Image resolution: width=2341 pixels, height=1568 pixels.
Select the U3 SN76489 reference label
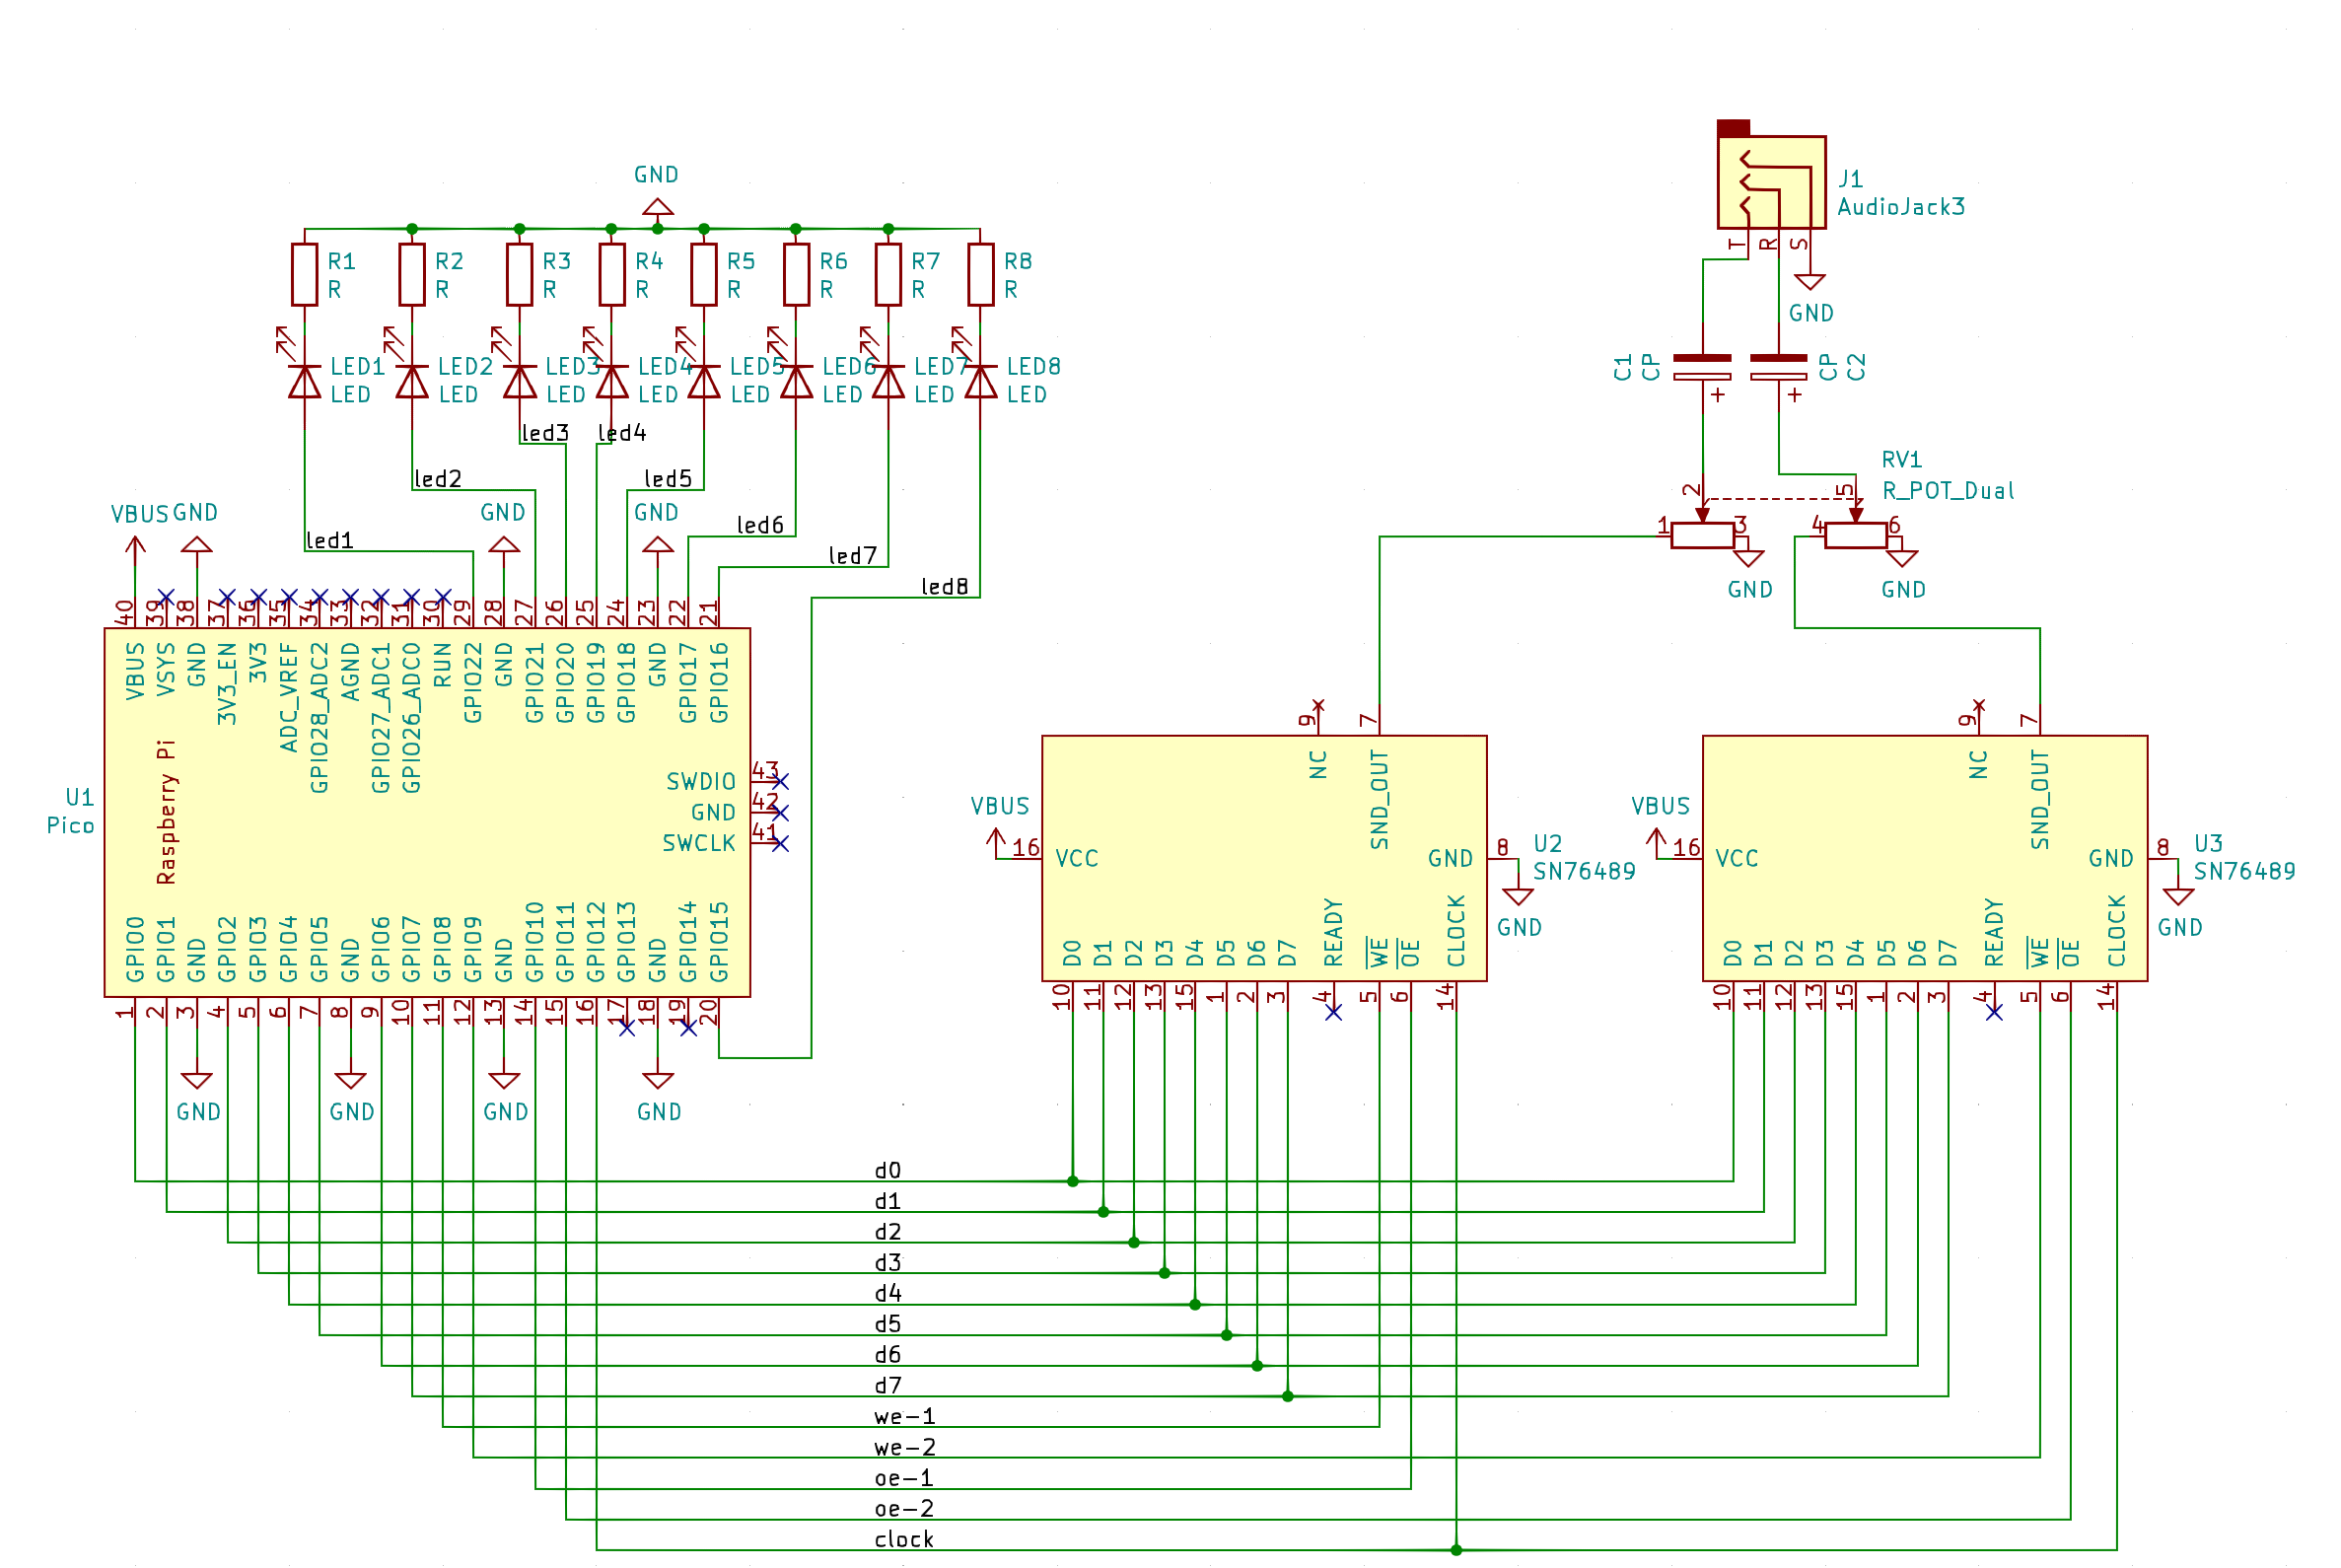2207,843
